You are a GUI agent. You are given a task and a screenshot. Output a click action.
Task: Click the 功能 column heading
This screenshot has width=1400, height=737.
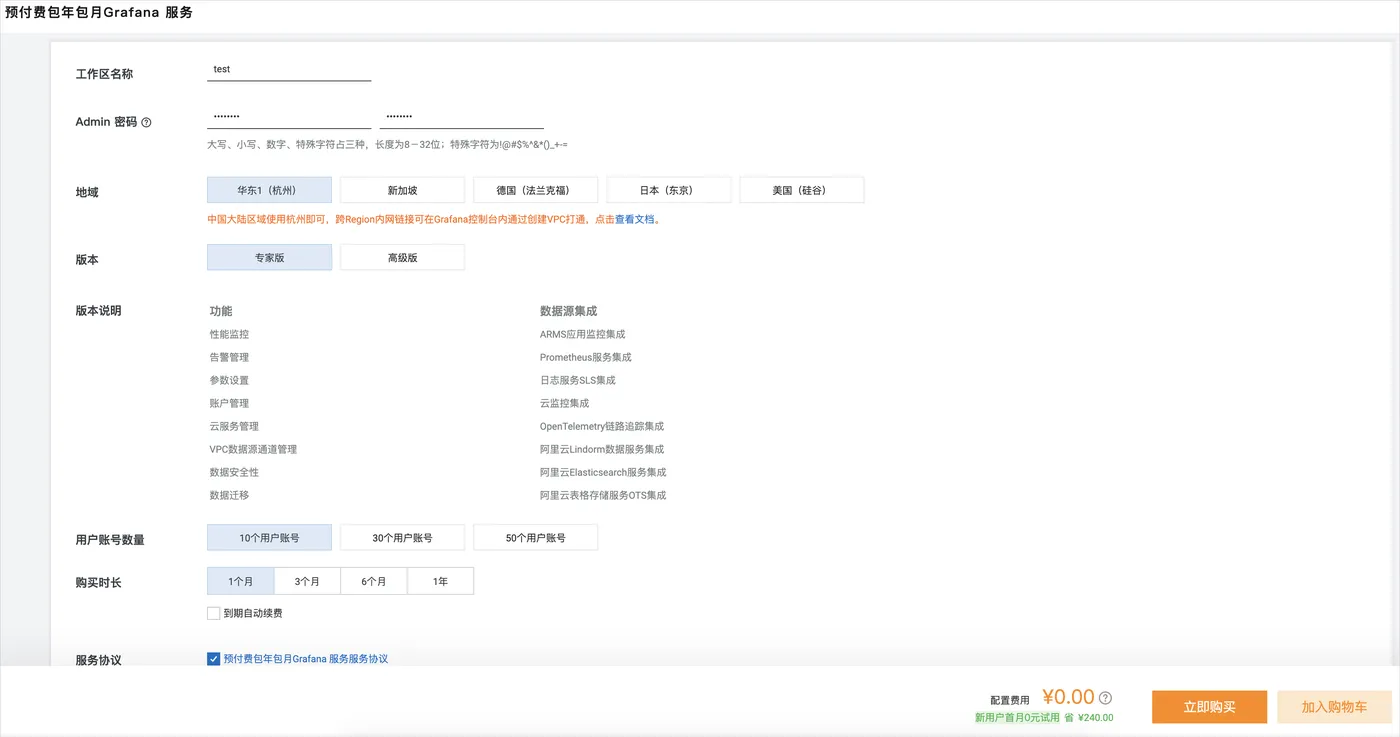pos(221,311)
